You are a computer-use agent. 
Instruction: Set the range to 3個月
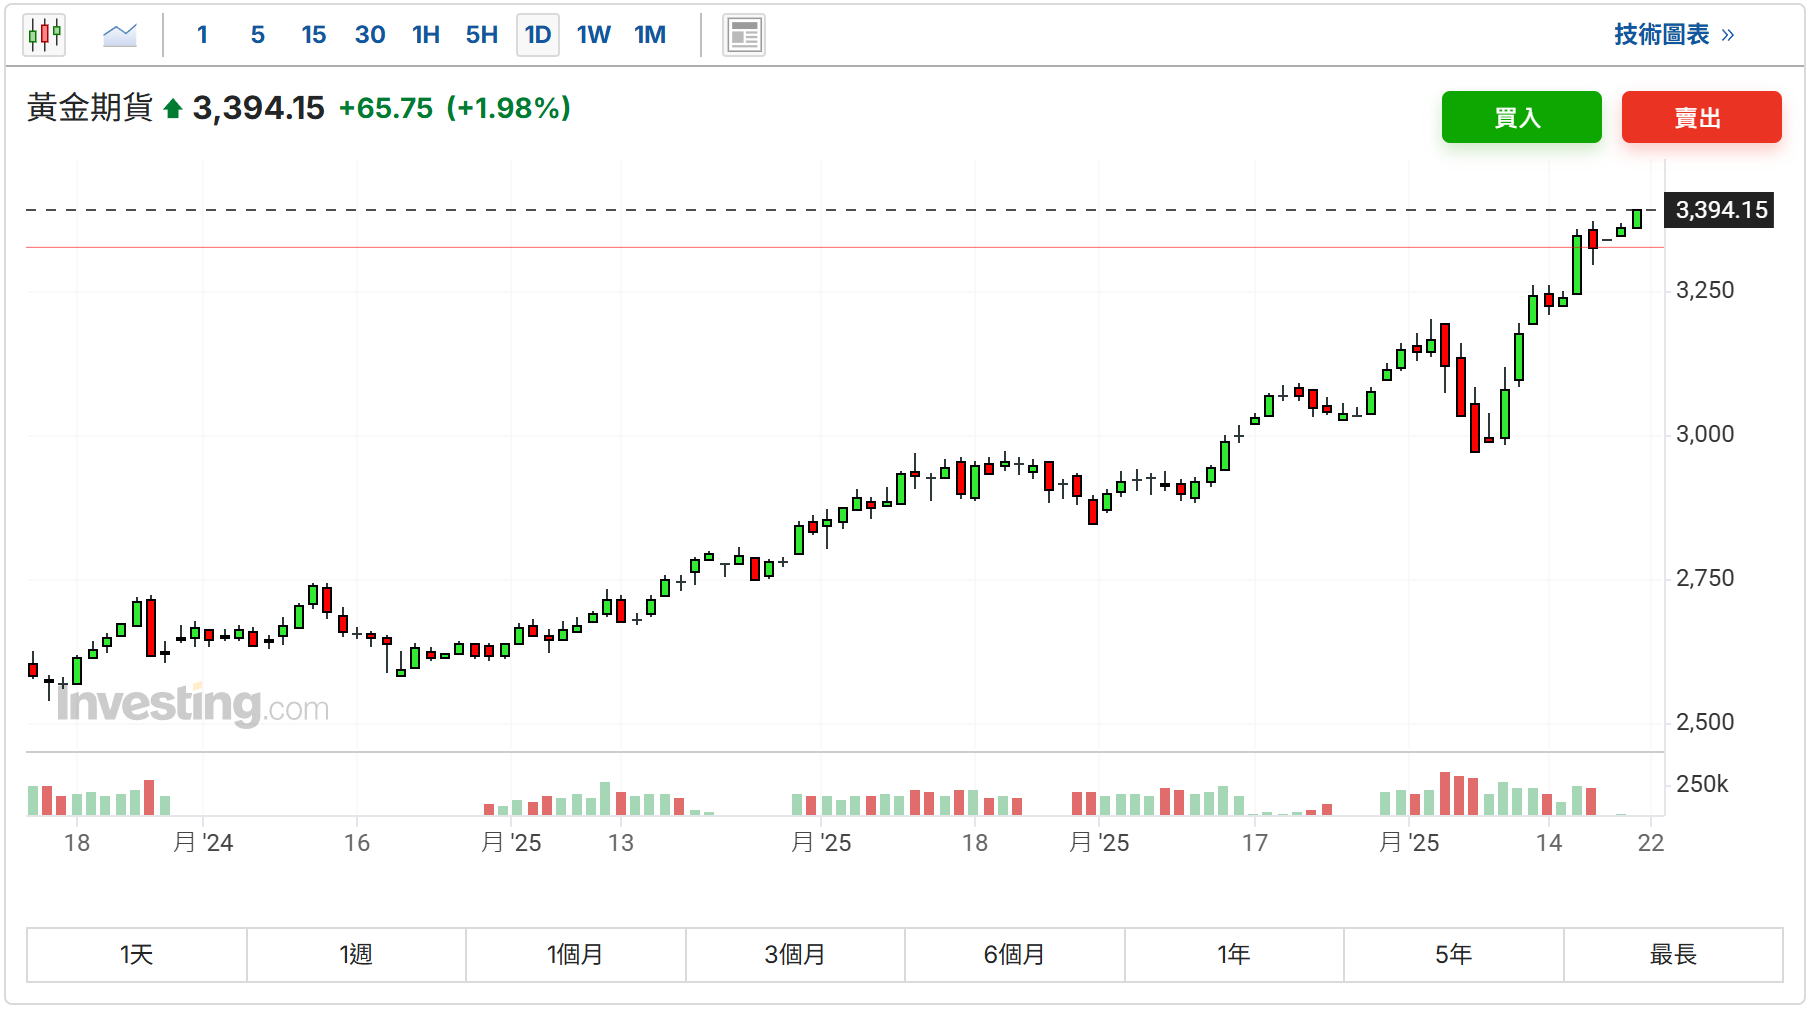[795, 955]
